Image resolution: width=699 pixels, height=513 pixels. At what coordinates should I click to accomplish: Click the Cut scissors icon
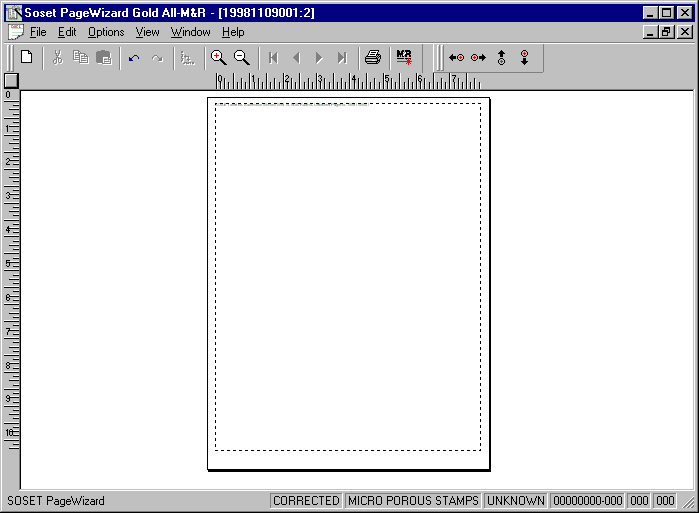(57, 58)
